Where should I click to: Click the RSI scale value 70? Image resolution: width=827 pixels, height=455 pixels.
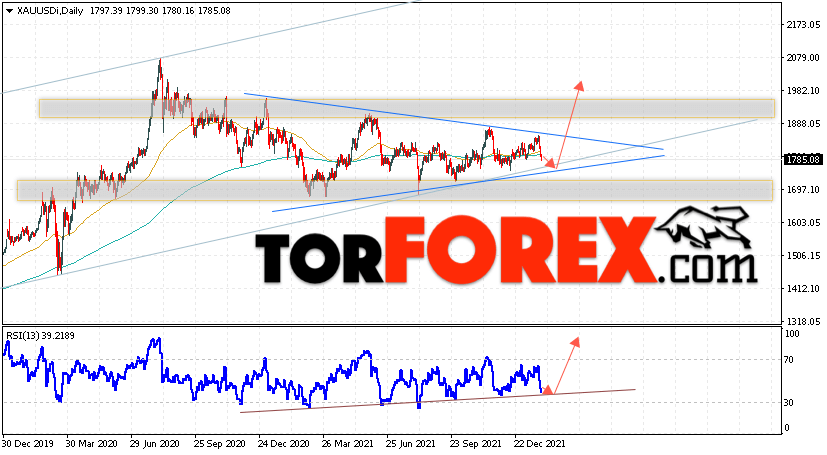coord(789,360)
